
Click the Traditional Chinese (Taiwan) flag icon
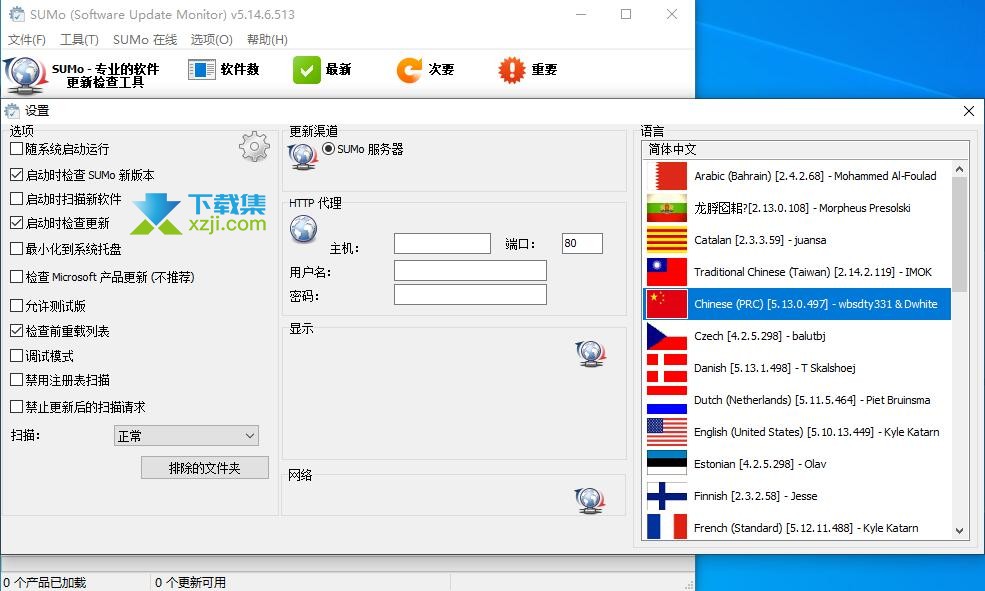(667, 272)
